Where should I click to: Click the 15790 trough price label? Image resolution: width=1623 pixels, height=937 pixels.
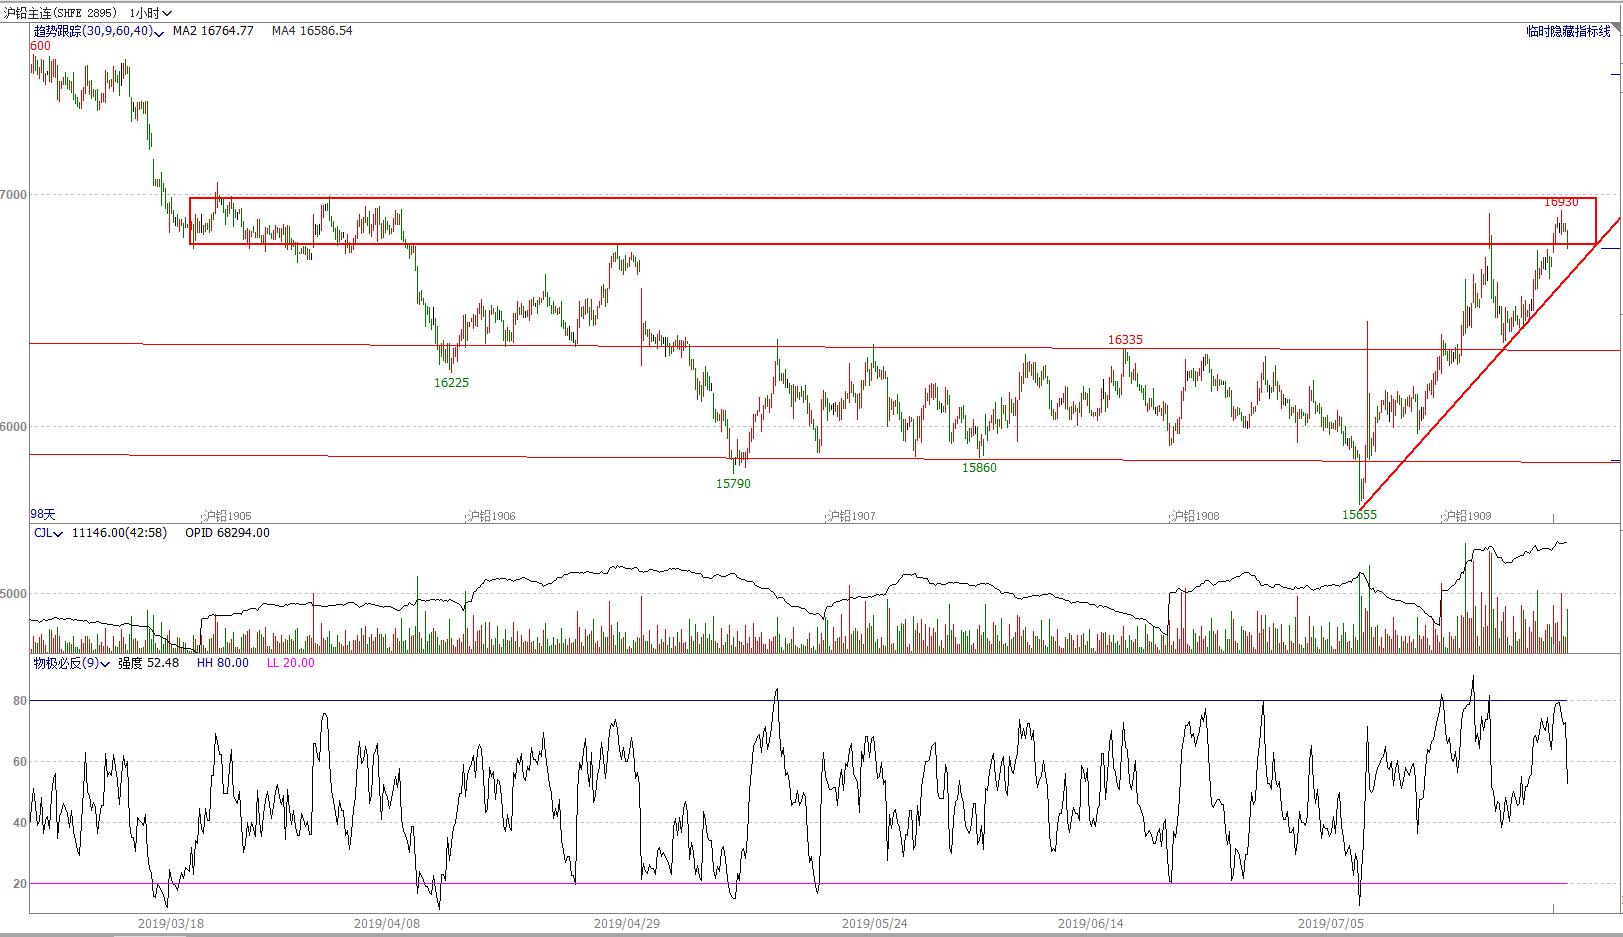(733, 484)
